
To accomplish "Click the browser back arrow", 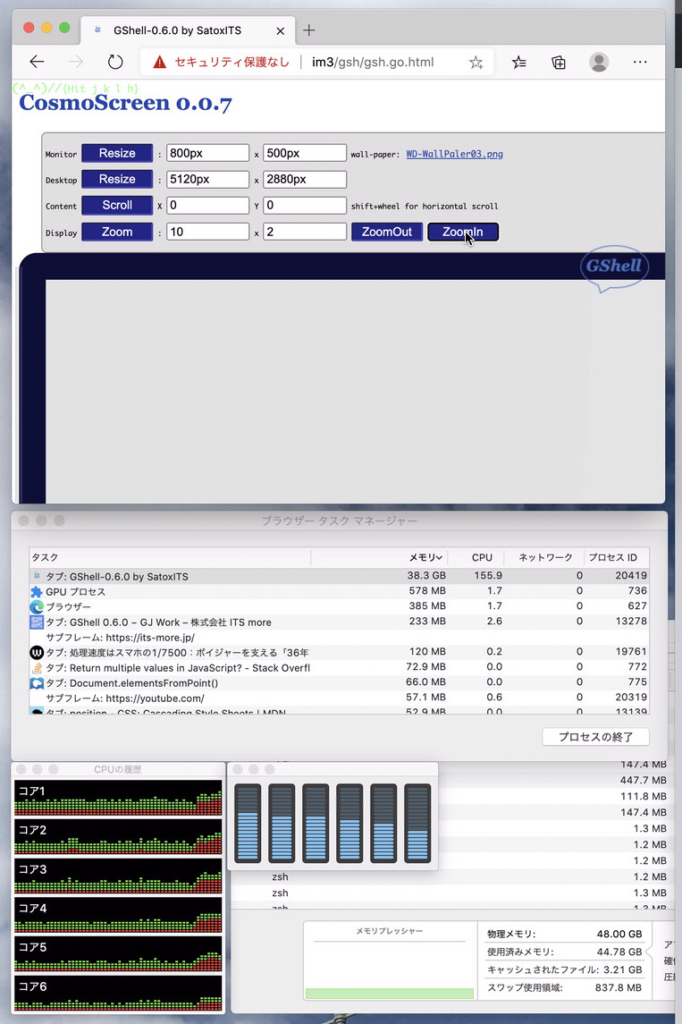I will pyautogui.click(x=37, y=62).
